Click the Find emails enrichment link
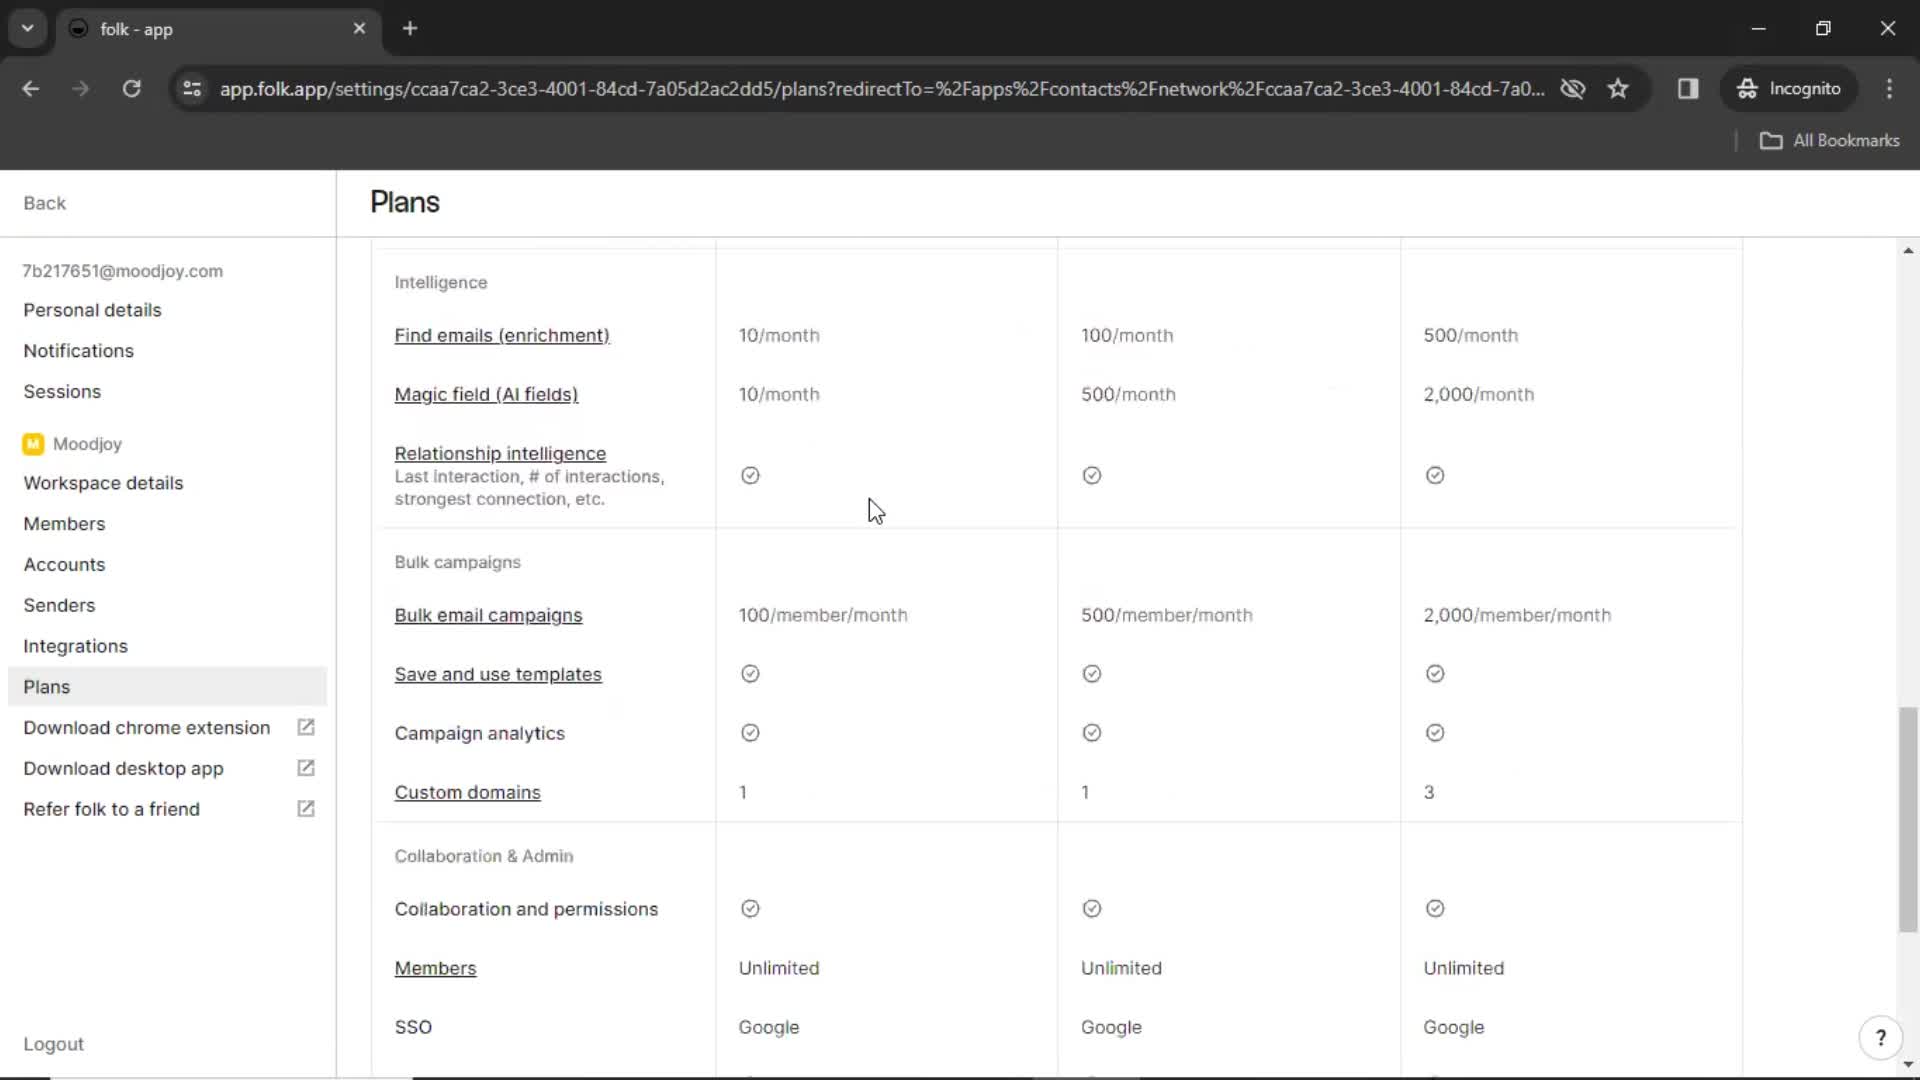 [x=501, y=335]
